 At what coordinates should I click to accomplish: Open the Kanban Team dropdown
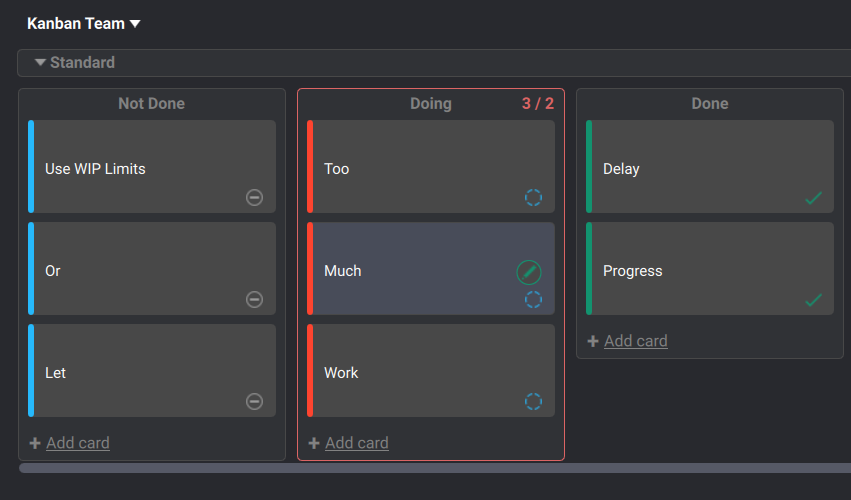[84, 24]
